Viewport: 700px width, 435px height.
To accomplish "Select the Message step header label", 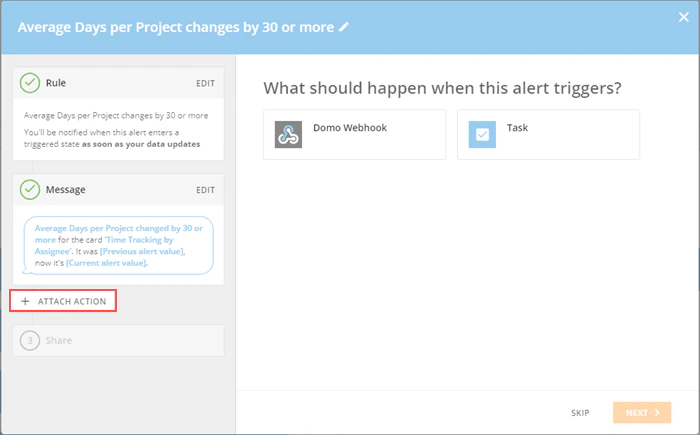I will click(66, 190).
